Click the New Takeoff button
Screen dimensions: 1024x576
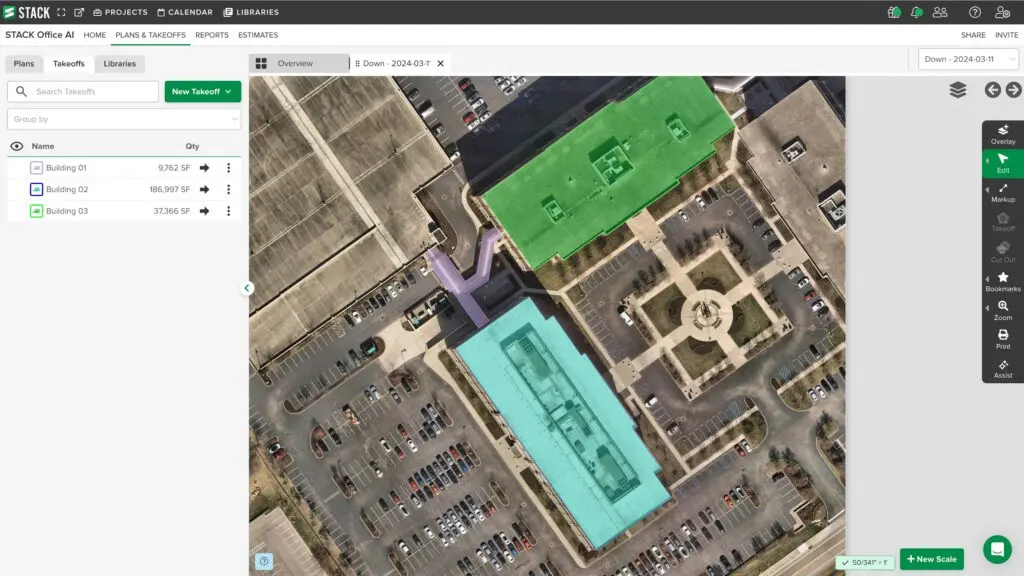(x=203, y=92)
